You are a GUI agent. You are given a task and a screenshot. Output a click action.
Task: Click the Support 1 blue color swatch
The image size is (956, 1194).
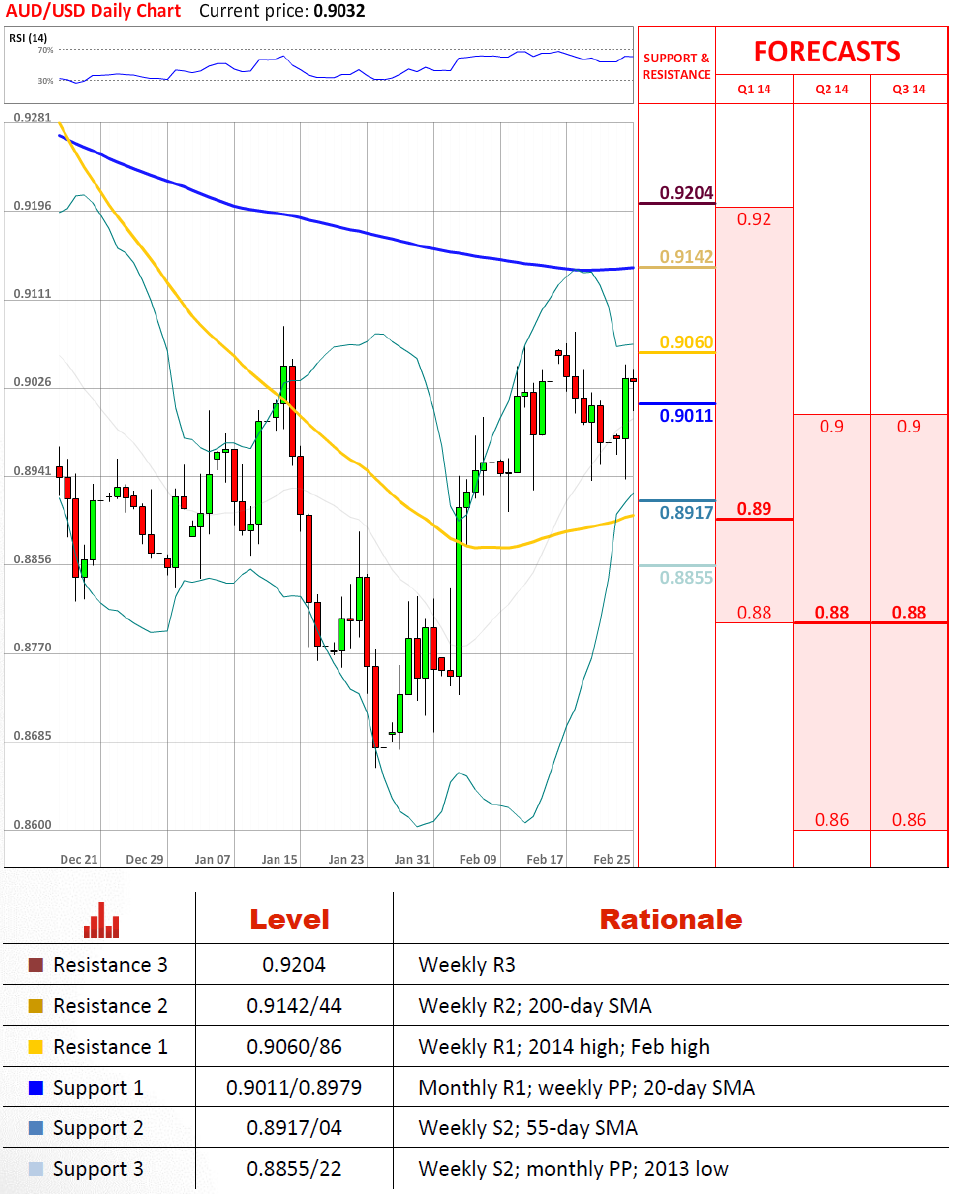pyautogui.click(x=35, y=1087)
